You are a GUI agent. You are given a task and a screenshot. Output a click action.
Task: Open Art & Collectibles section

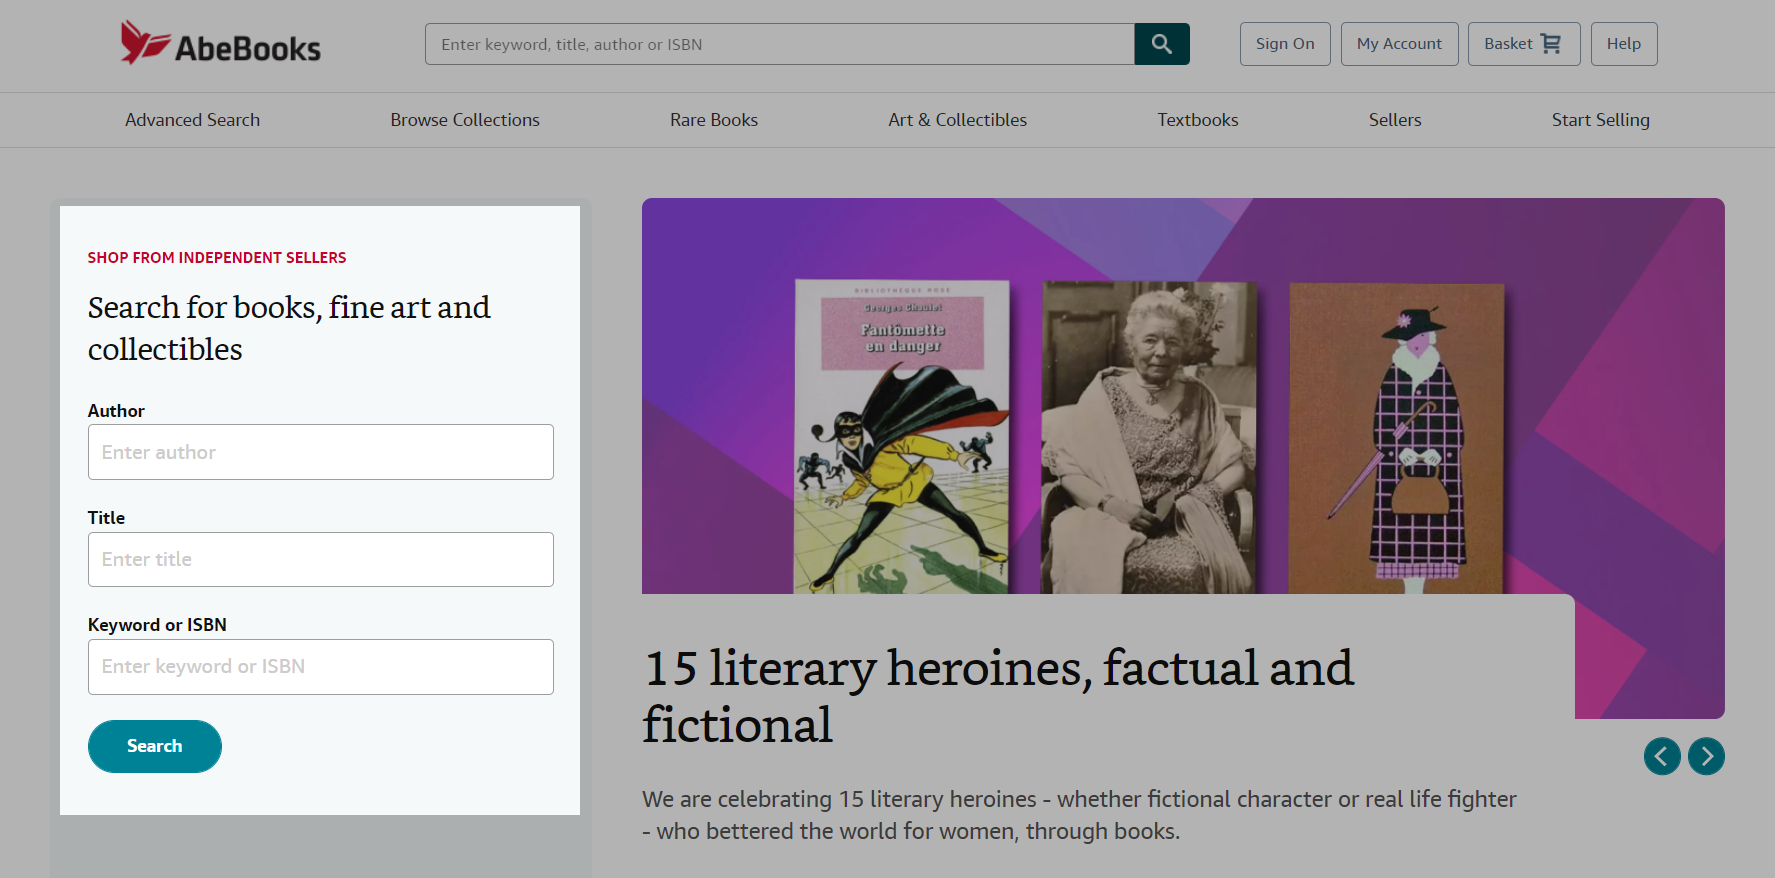pyautogui.click(x=958, y=120)
